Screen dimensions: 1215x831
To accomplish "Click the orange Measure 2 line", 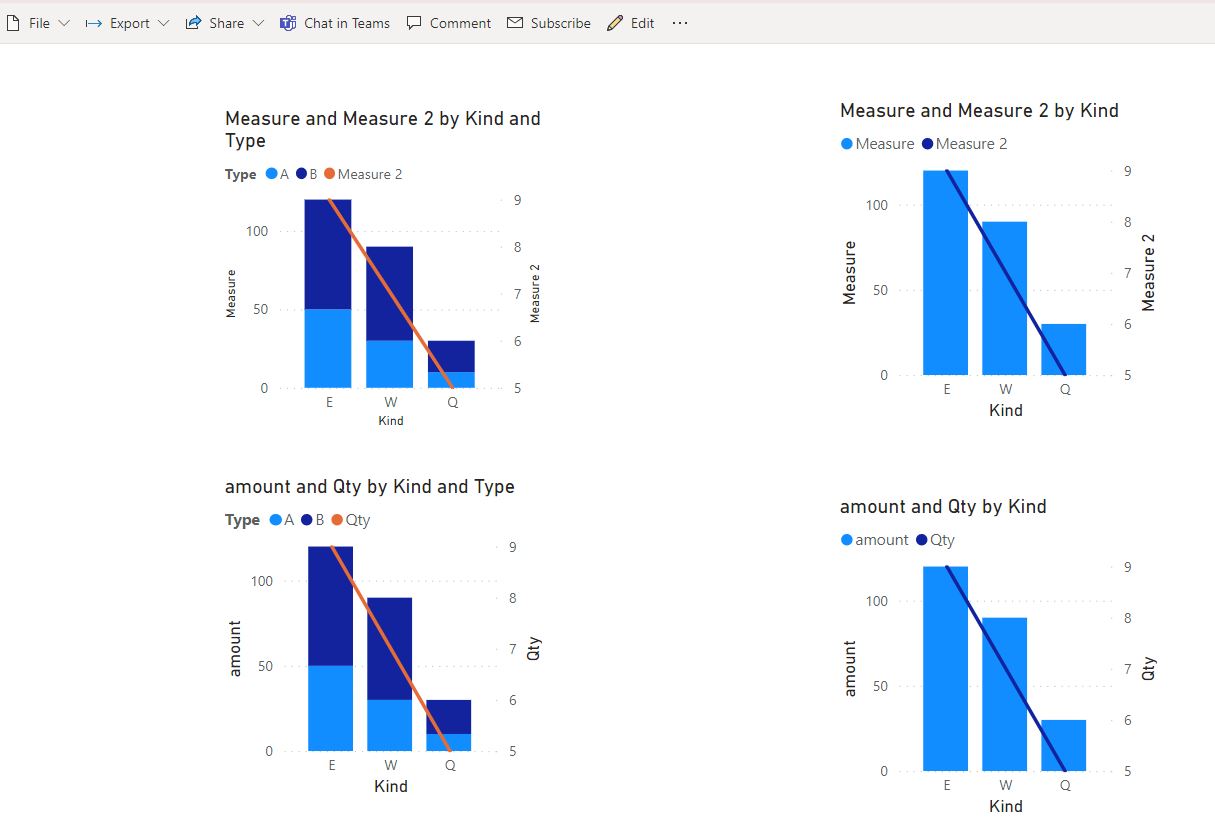I will coord(391,294).
